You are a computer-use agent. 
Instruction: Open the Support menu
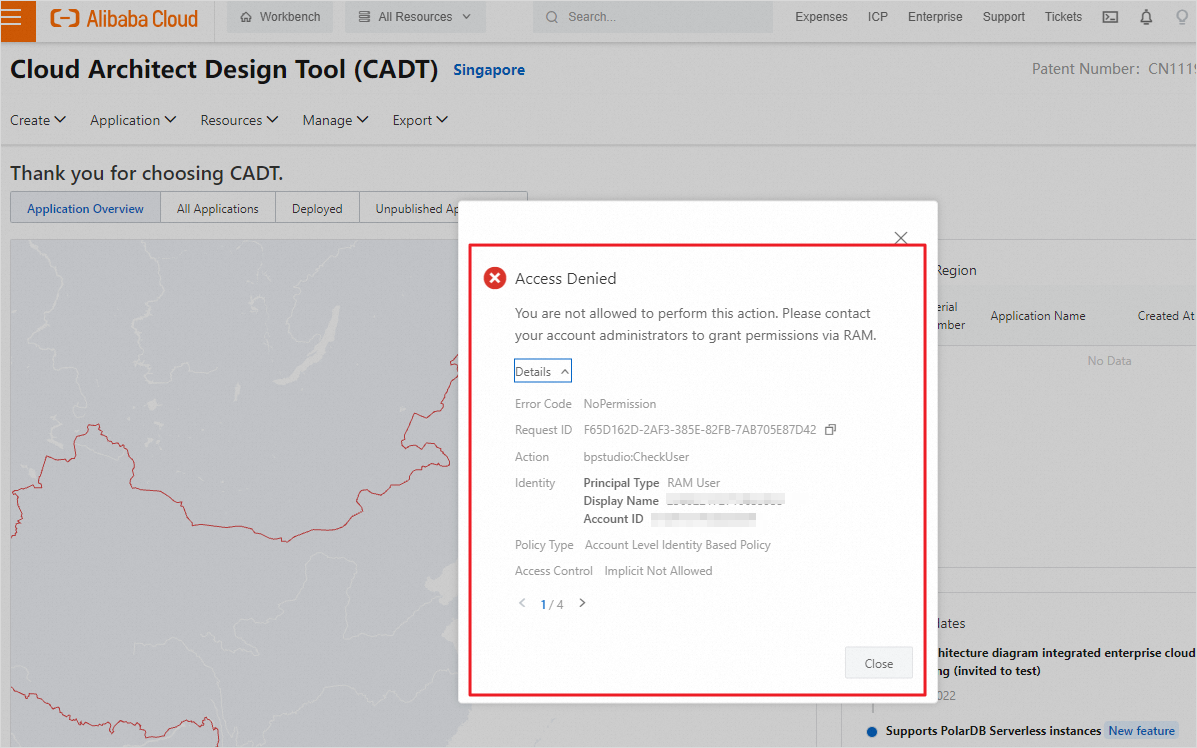coord(1003,17)
